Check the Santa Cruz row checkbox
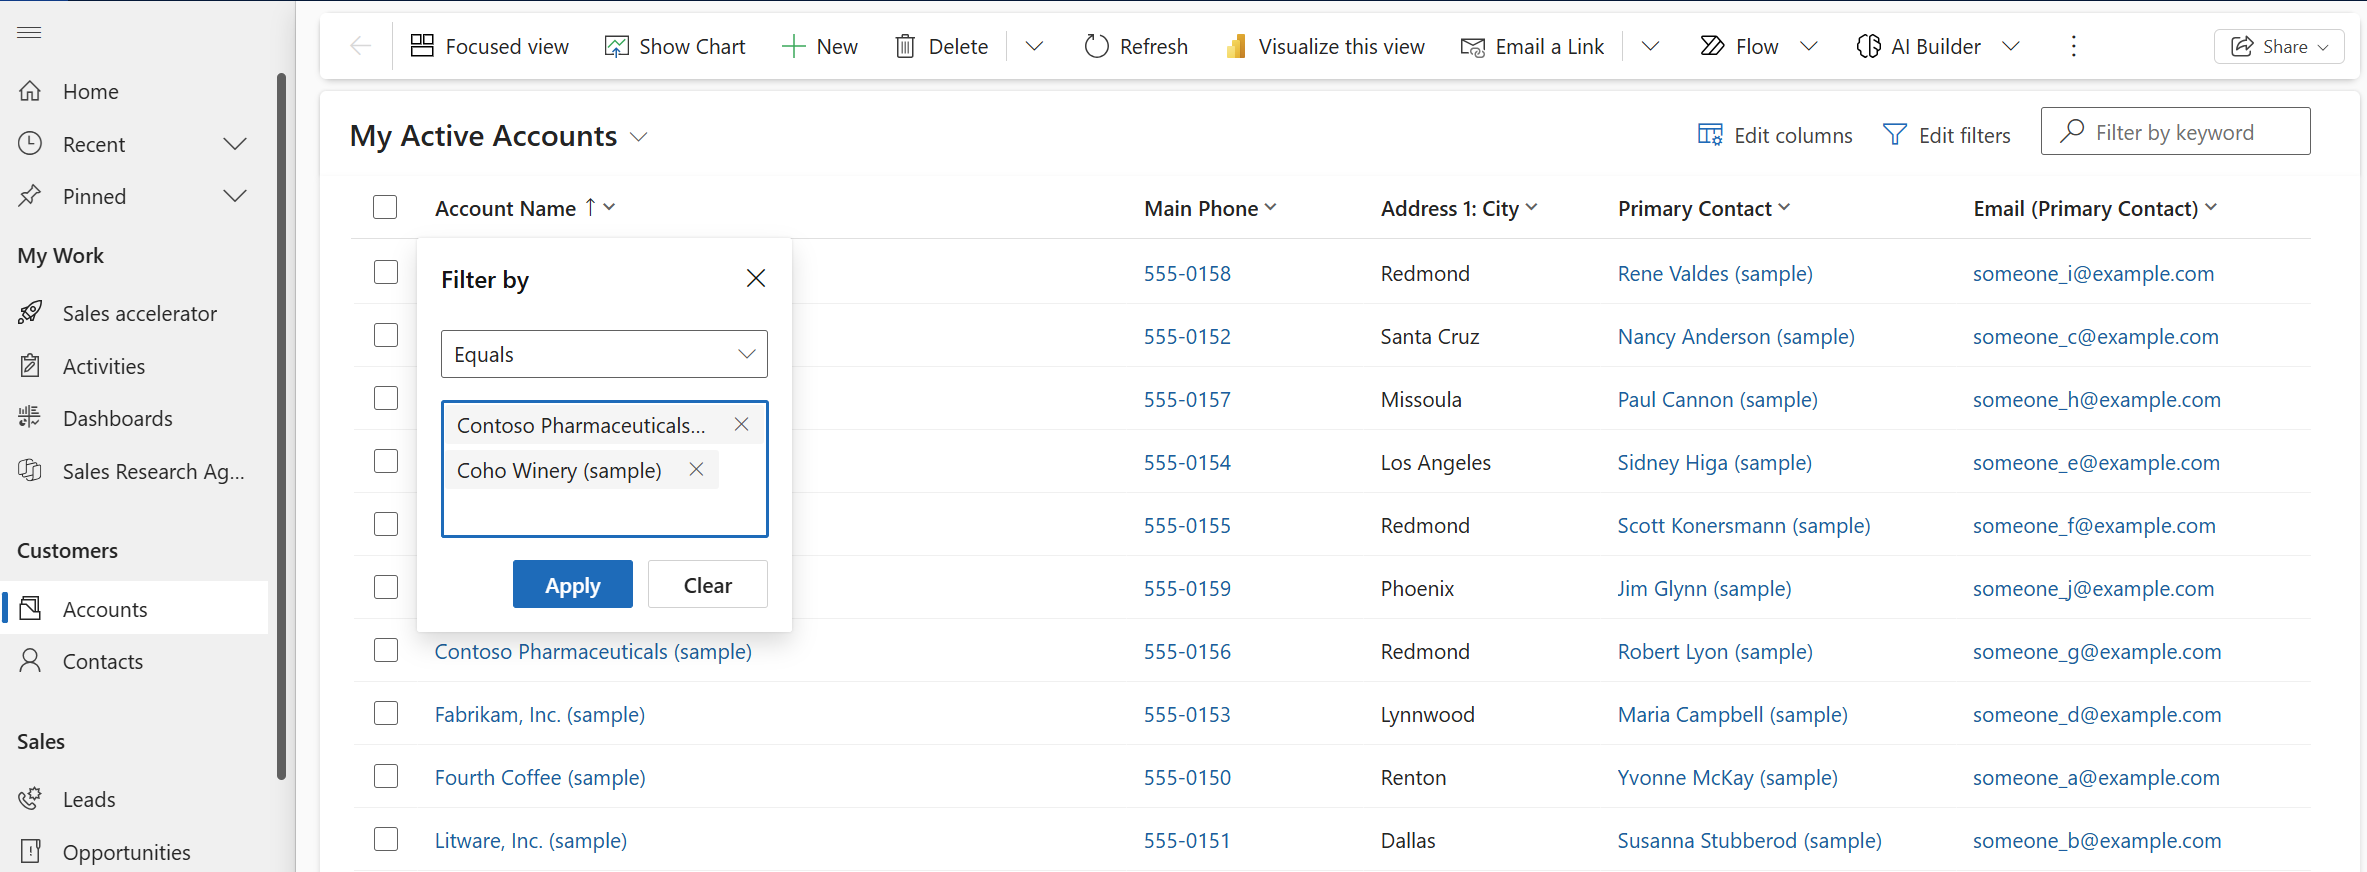Image resolution: width=2367 pixels, height=872 pixels. click(386, 335)
